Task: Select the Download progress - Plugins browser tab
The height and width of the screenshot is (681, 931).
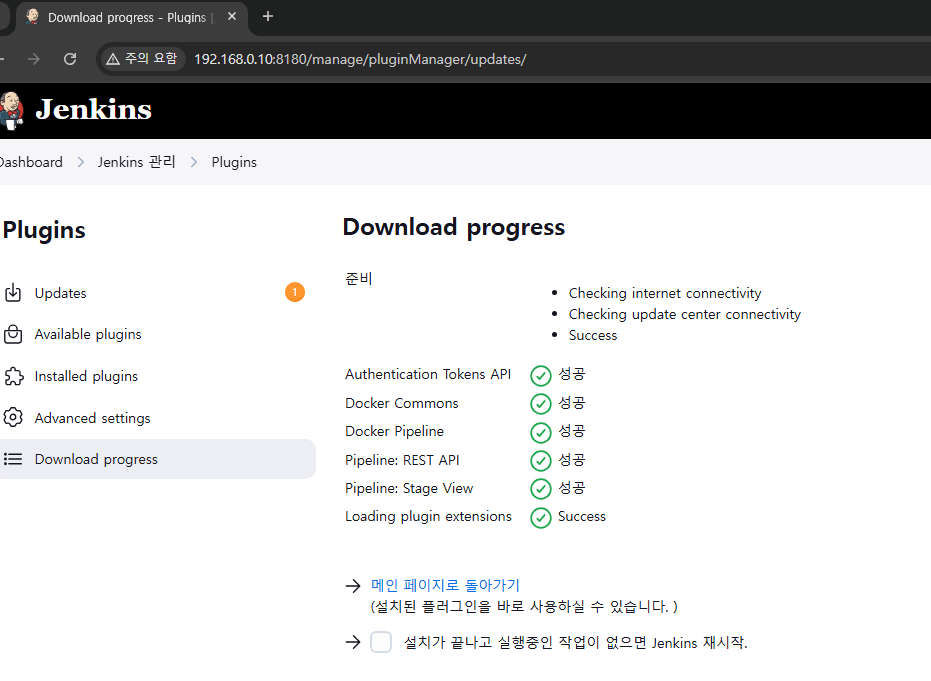Action: [x=132, y=17]
